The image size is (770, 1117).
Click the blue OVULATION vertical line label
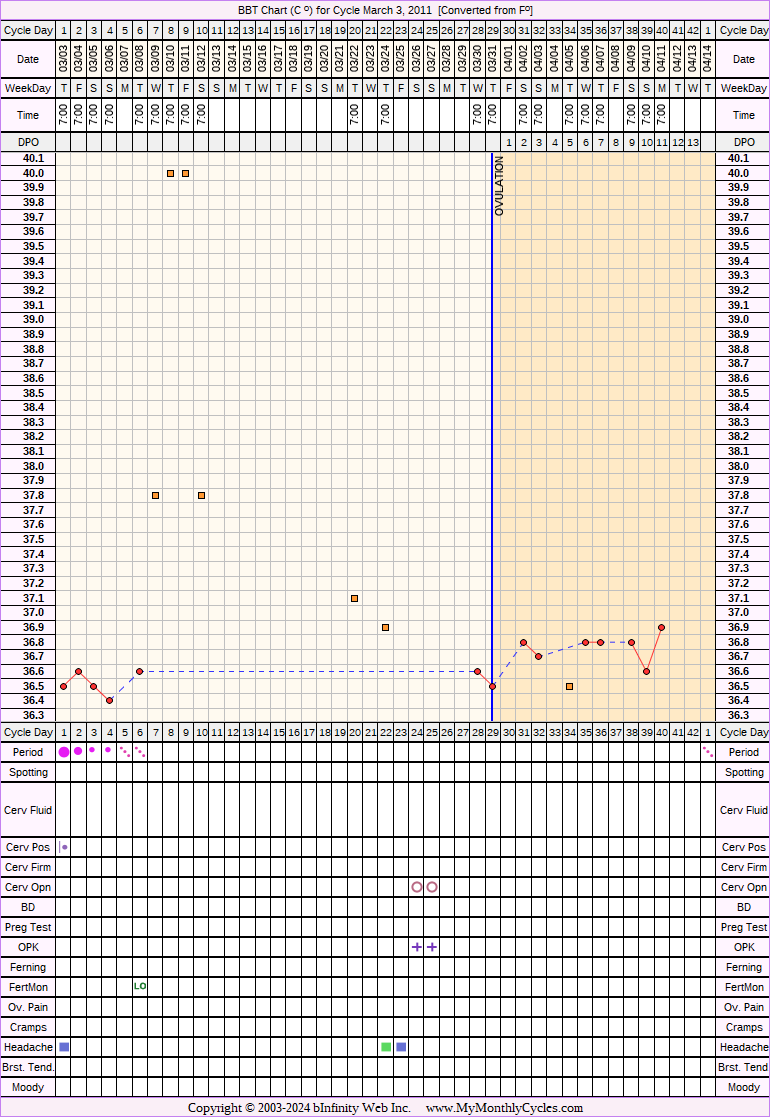pyautogui.click(x=500, y=186)
